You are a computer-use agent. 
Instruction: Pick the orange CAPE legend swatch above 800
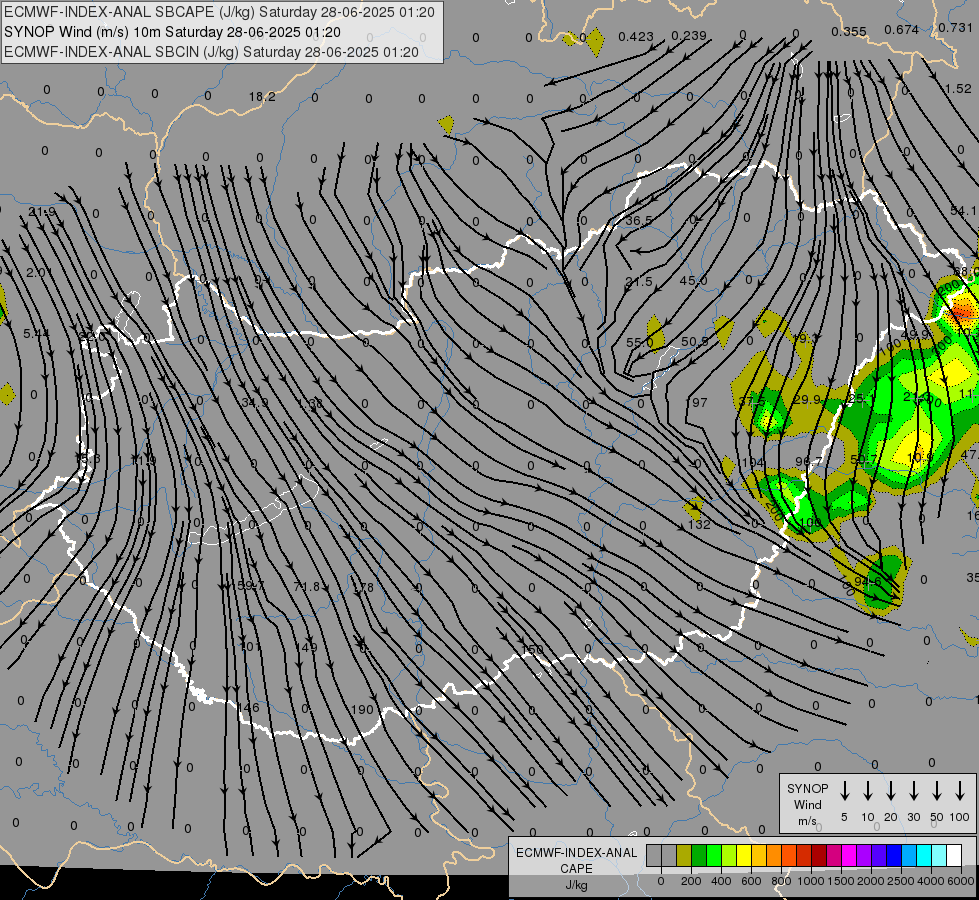(x=774, y=856)
